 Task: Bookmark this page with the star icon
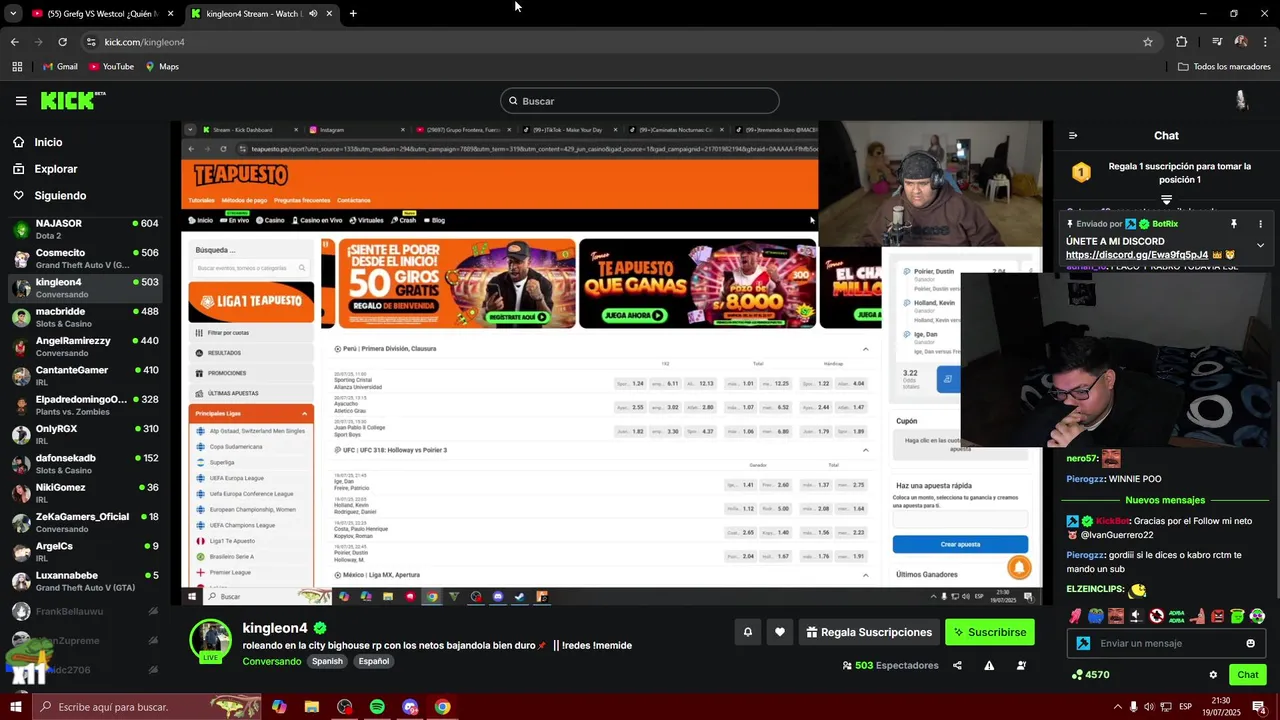[1148, 42]
